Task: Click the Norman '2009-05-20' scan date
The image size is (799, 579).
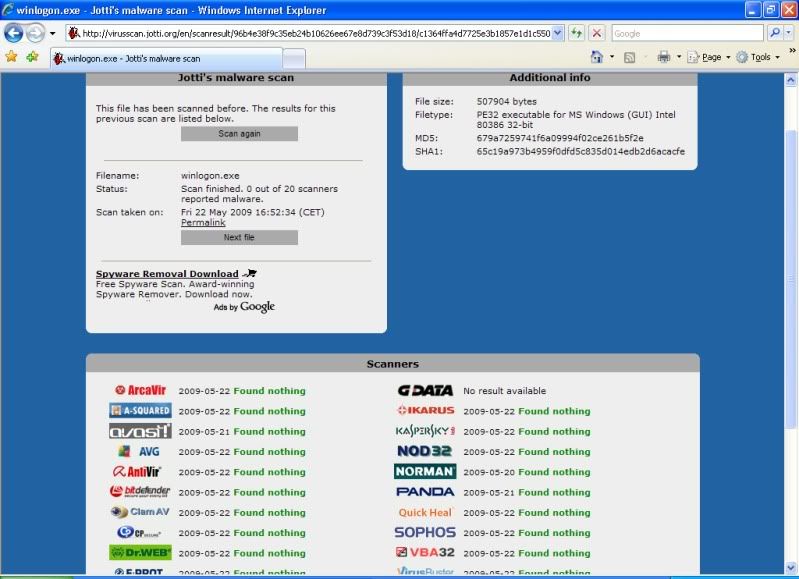Action: 489,472
